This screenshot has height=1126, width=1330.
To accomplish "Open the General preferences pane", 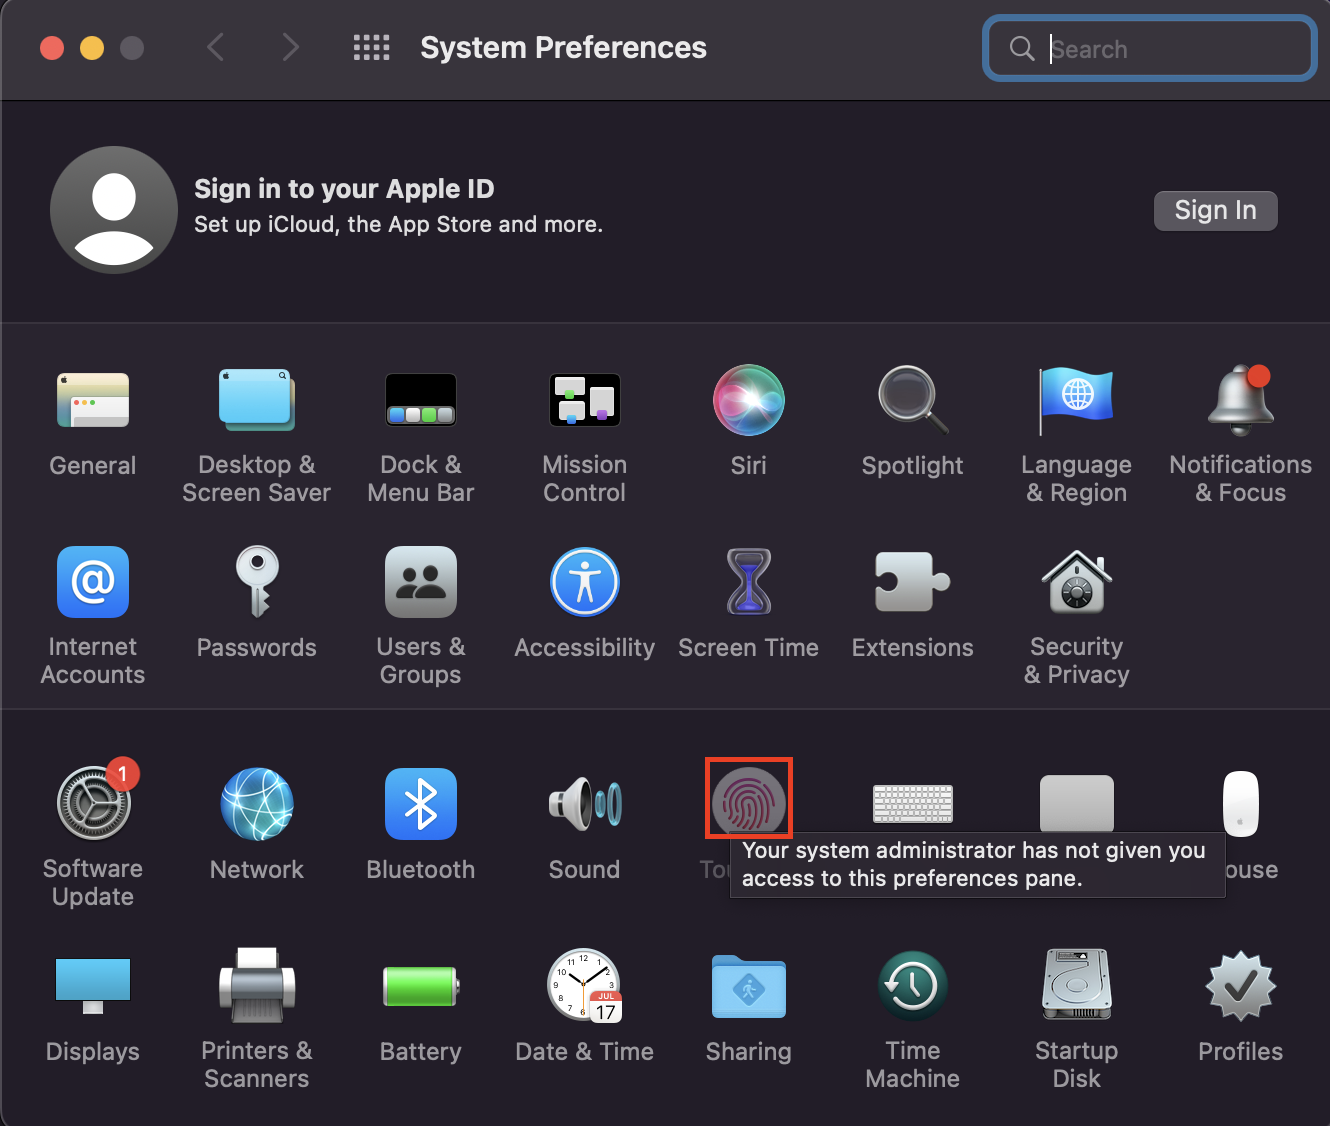I will [93, 400].
